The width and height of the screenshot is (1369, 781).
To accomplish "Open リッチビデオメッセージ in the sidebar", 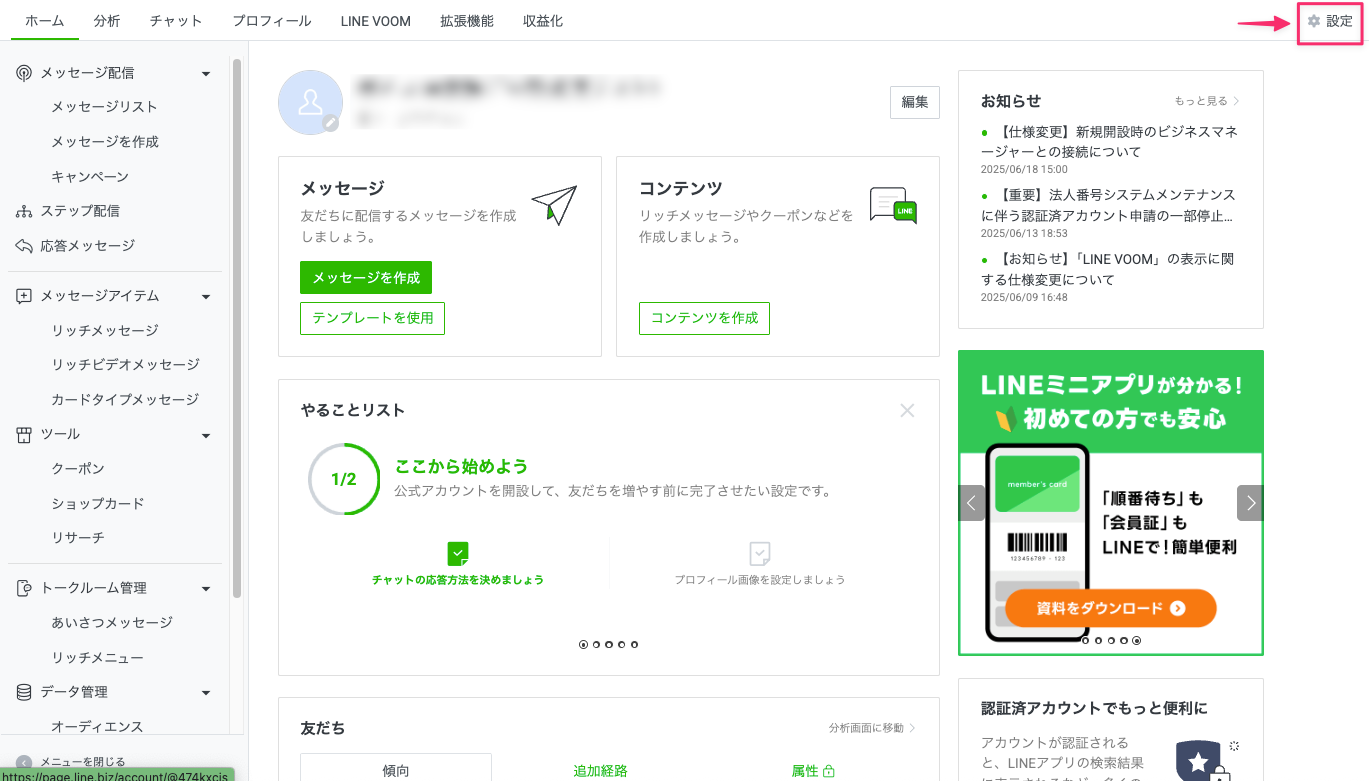I will pyautogui.click(x=126, y=365).
